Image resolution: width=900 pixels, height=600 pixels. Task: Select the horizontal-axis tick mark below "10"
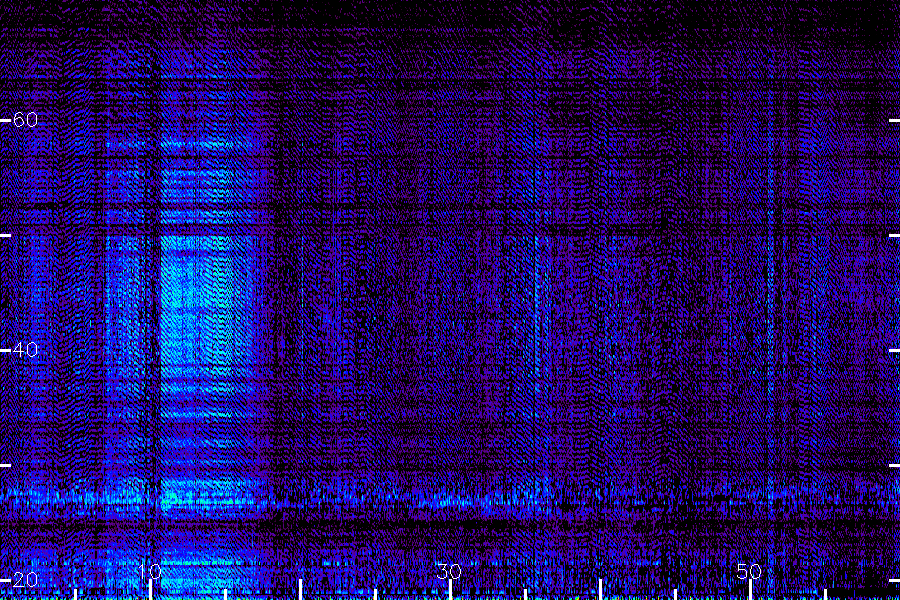[150, 590]
